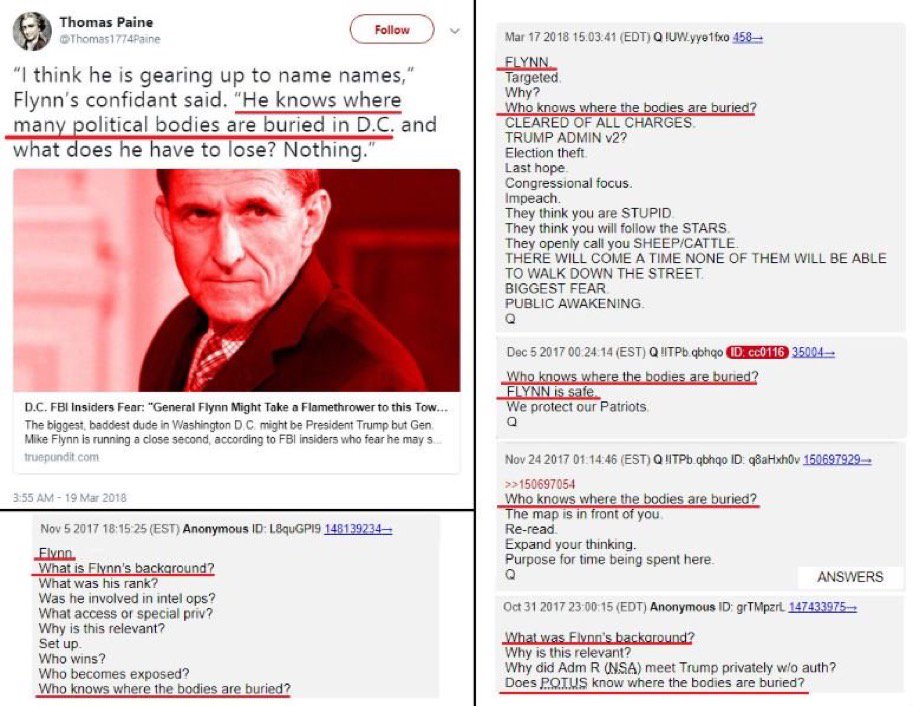Open the 3:55 AM - 19 Mar 2018 timestamp
Viewport: 913px width, 706px height.
coord(69,498)
